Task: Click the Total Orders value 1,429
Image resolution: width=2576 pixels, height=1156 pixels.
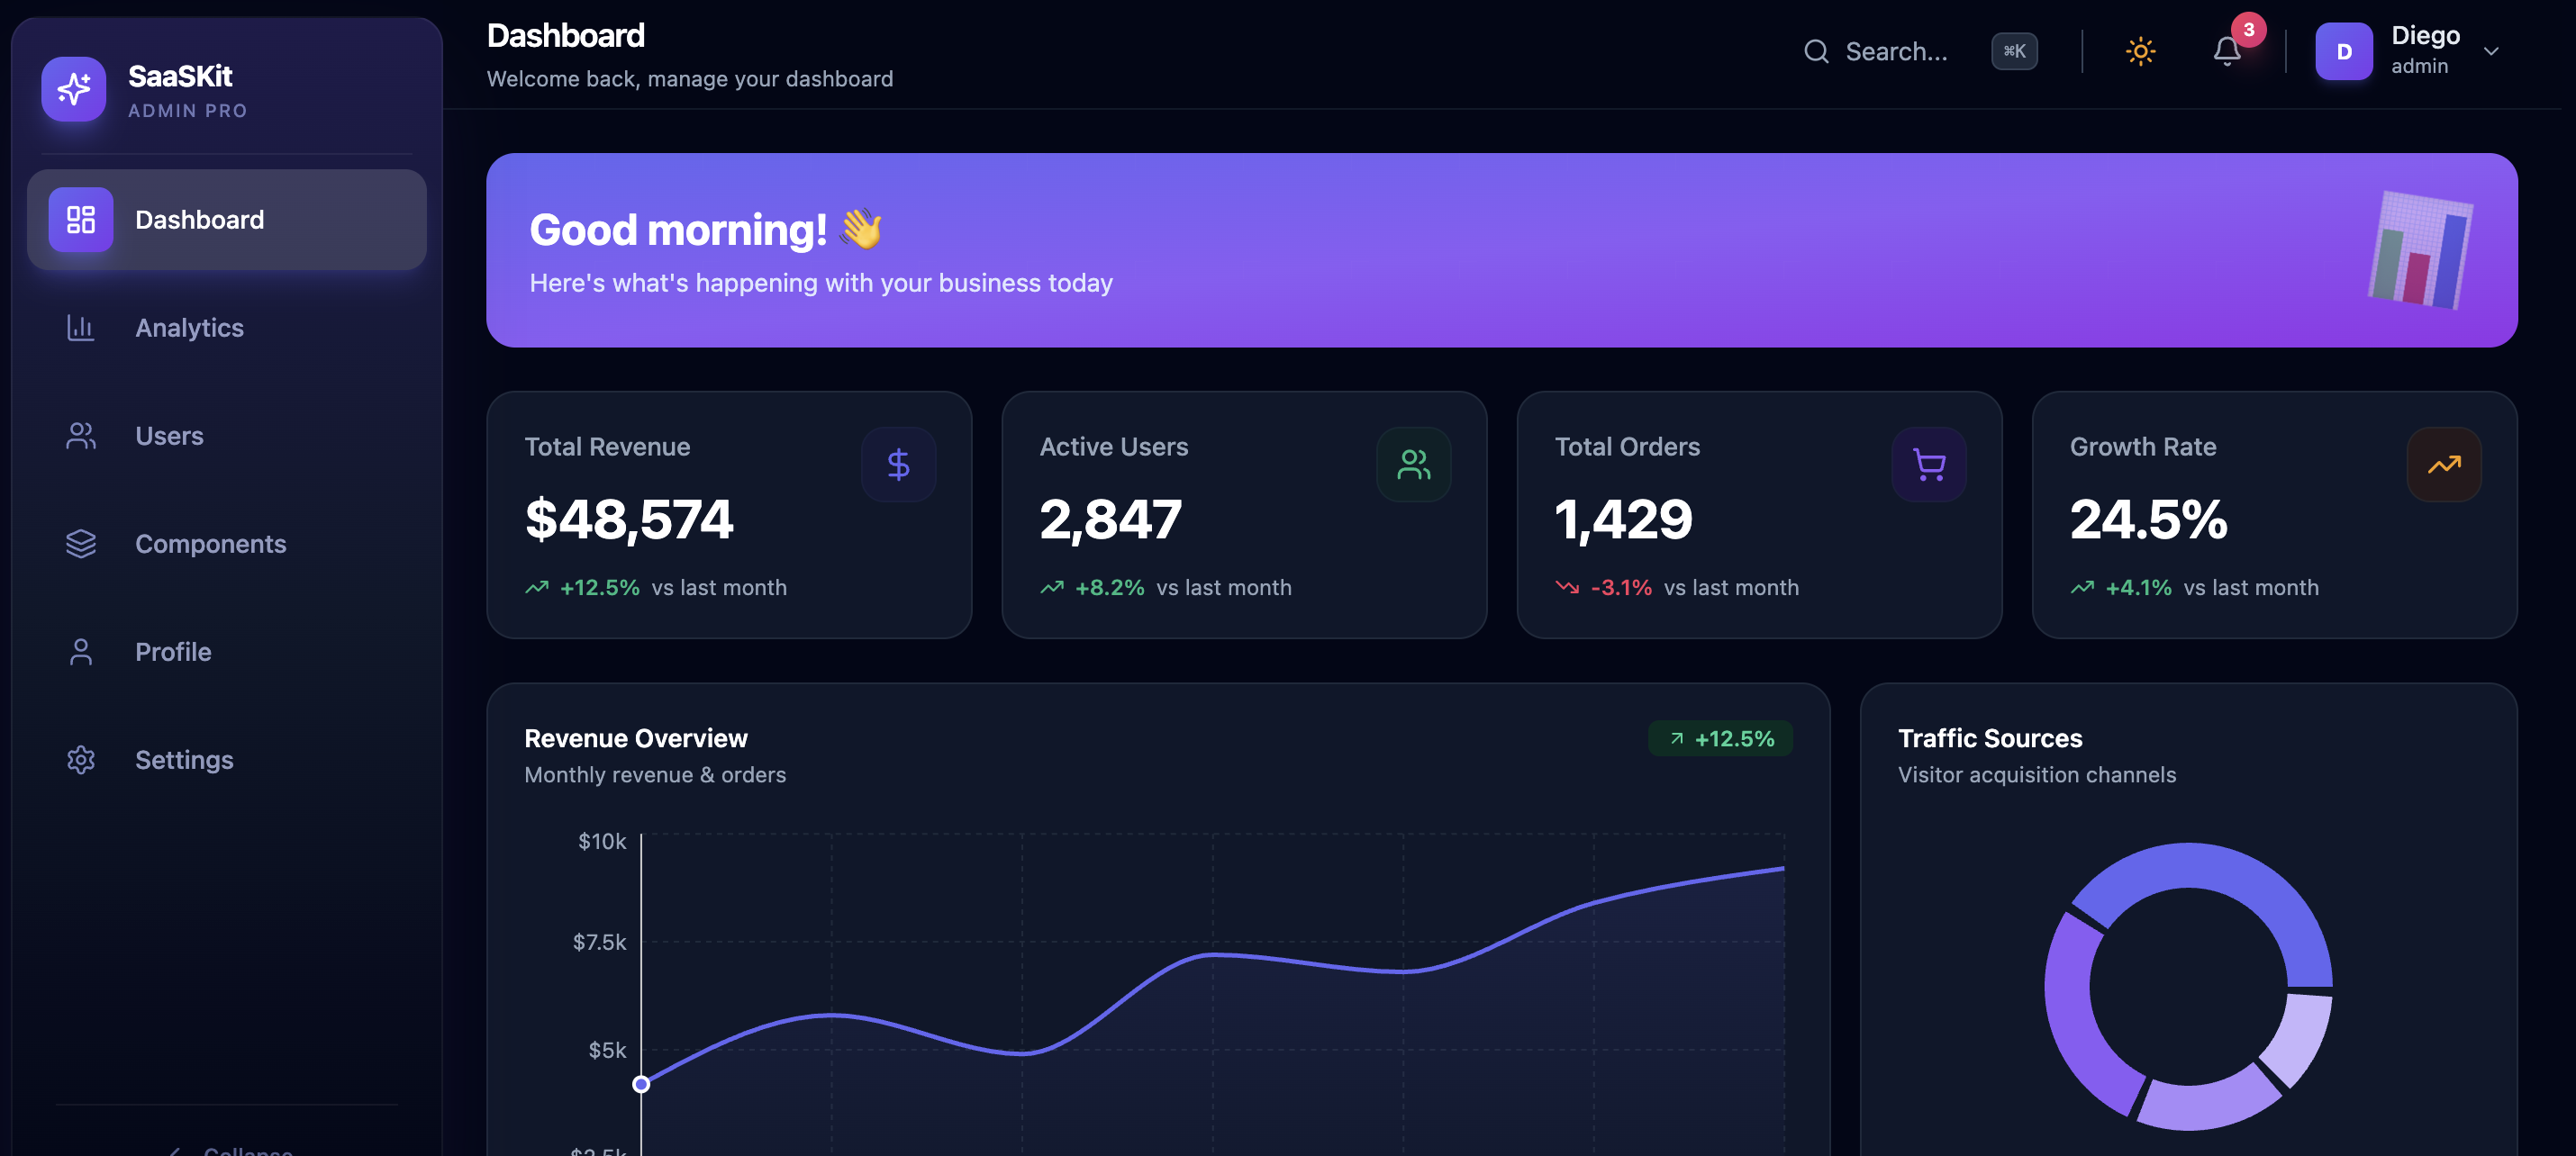Action: coord(1623,520)
